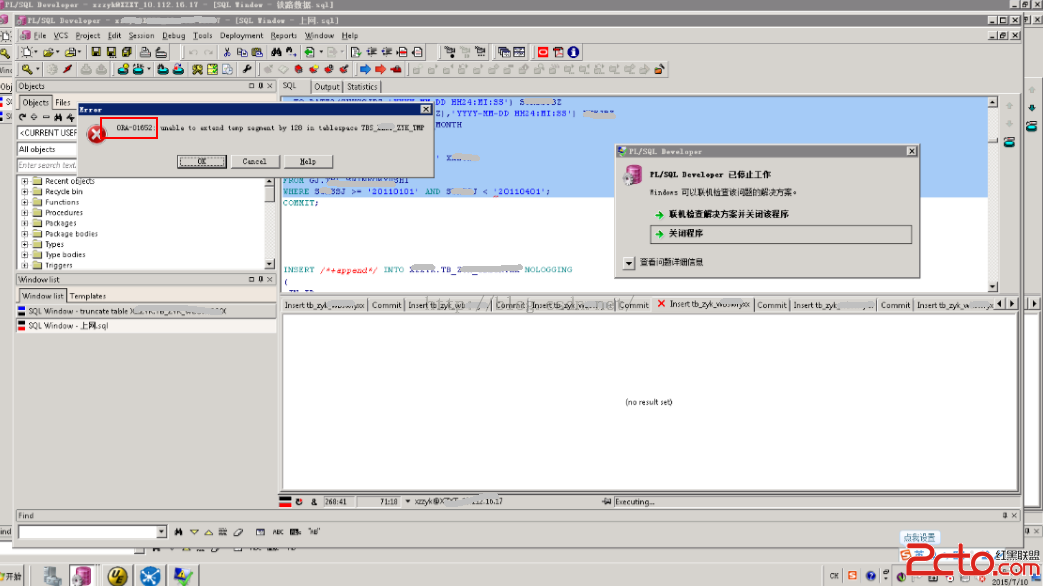Viewport: 1043px width, 586px height.
Task: Click the blue Info about icon
Action: coord(573,52)
